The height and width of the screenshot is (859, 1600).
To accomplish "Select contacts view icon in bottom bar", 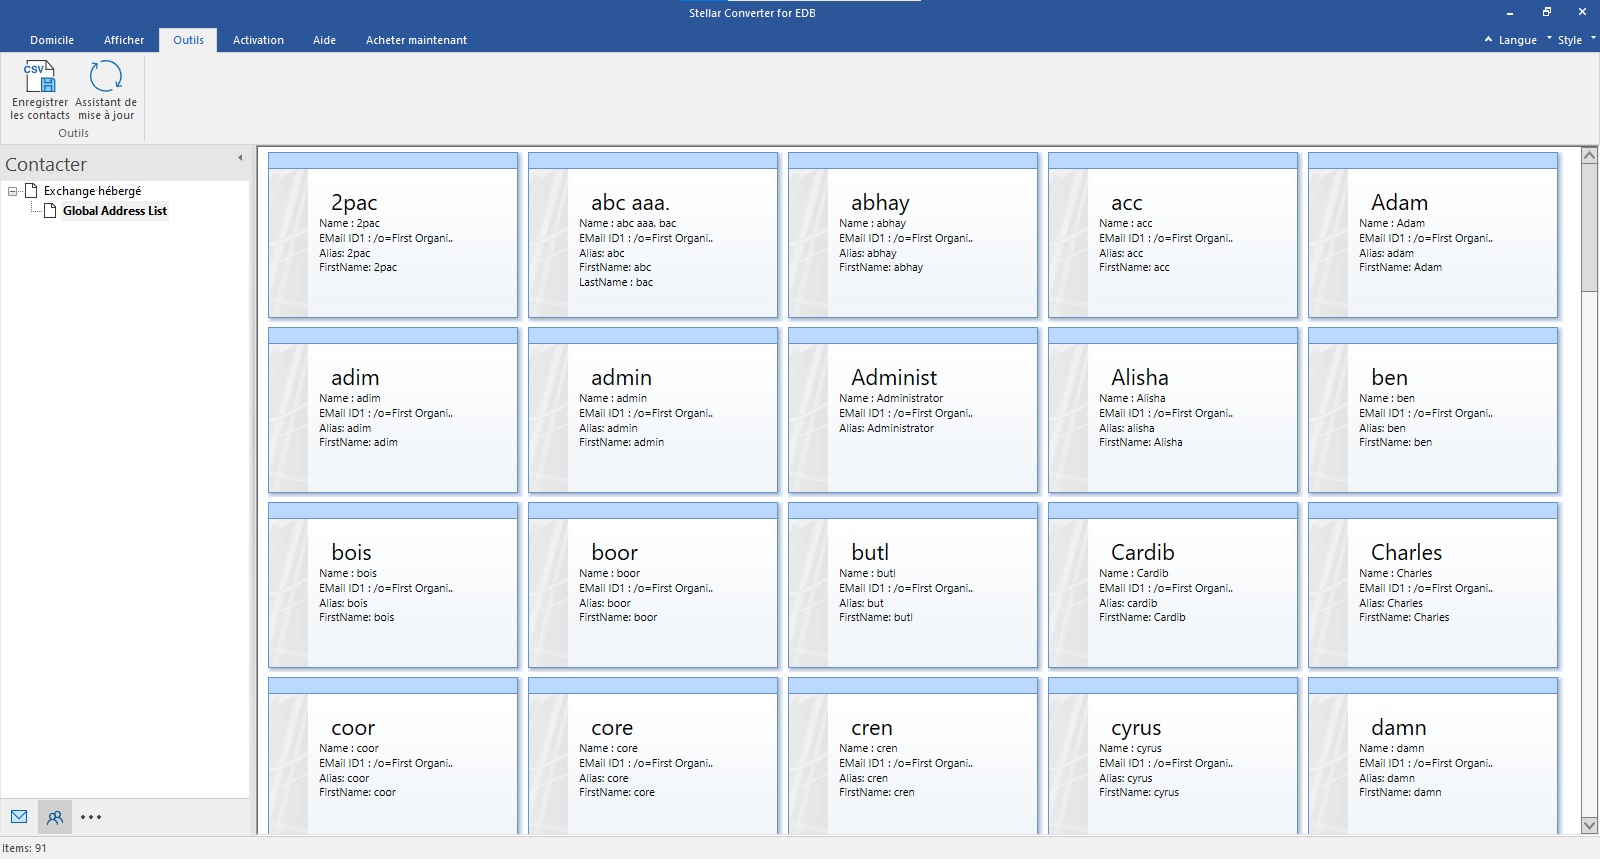I will point(55,817).
